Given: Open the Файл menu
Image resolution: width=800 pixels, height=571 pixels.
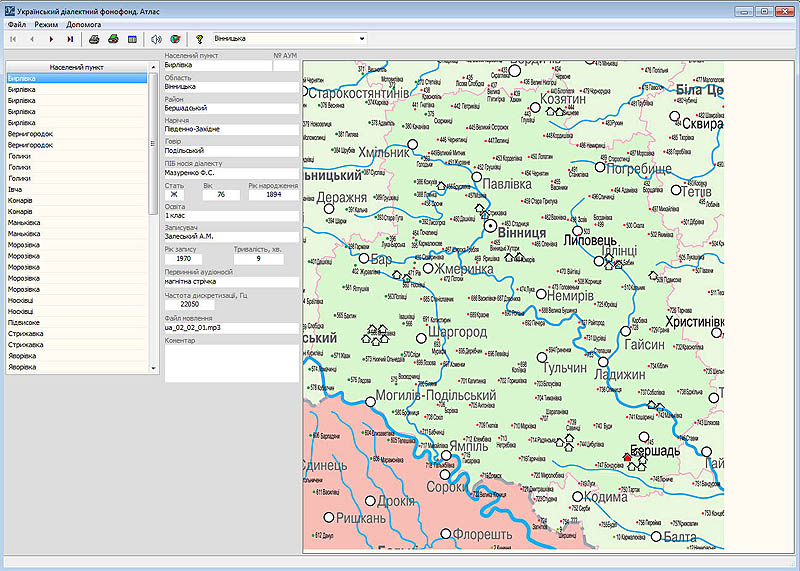Looking at the screenshot, I should click(17, 24).
